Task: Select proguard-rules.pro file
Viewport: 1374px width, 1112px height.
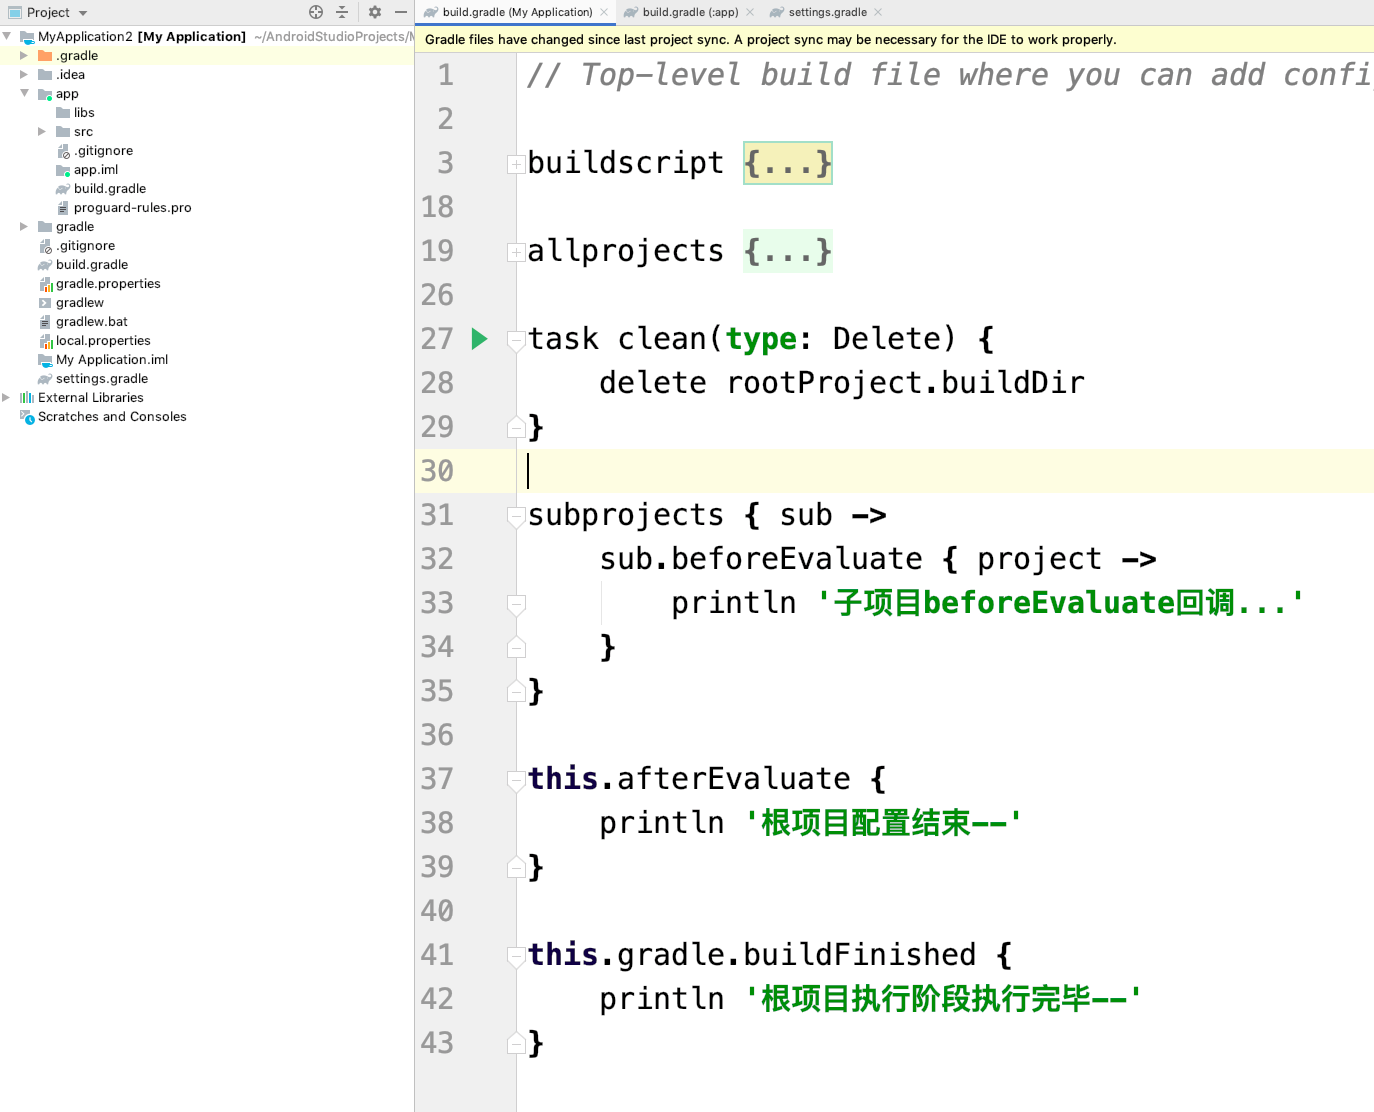Action: click(x=132, y=208)
